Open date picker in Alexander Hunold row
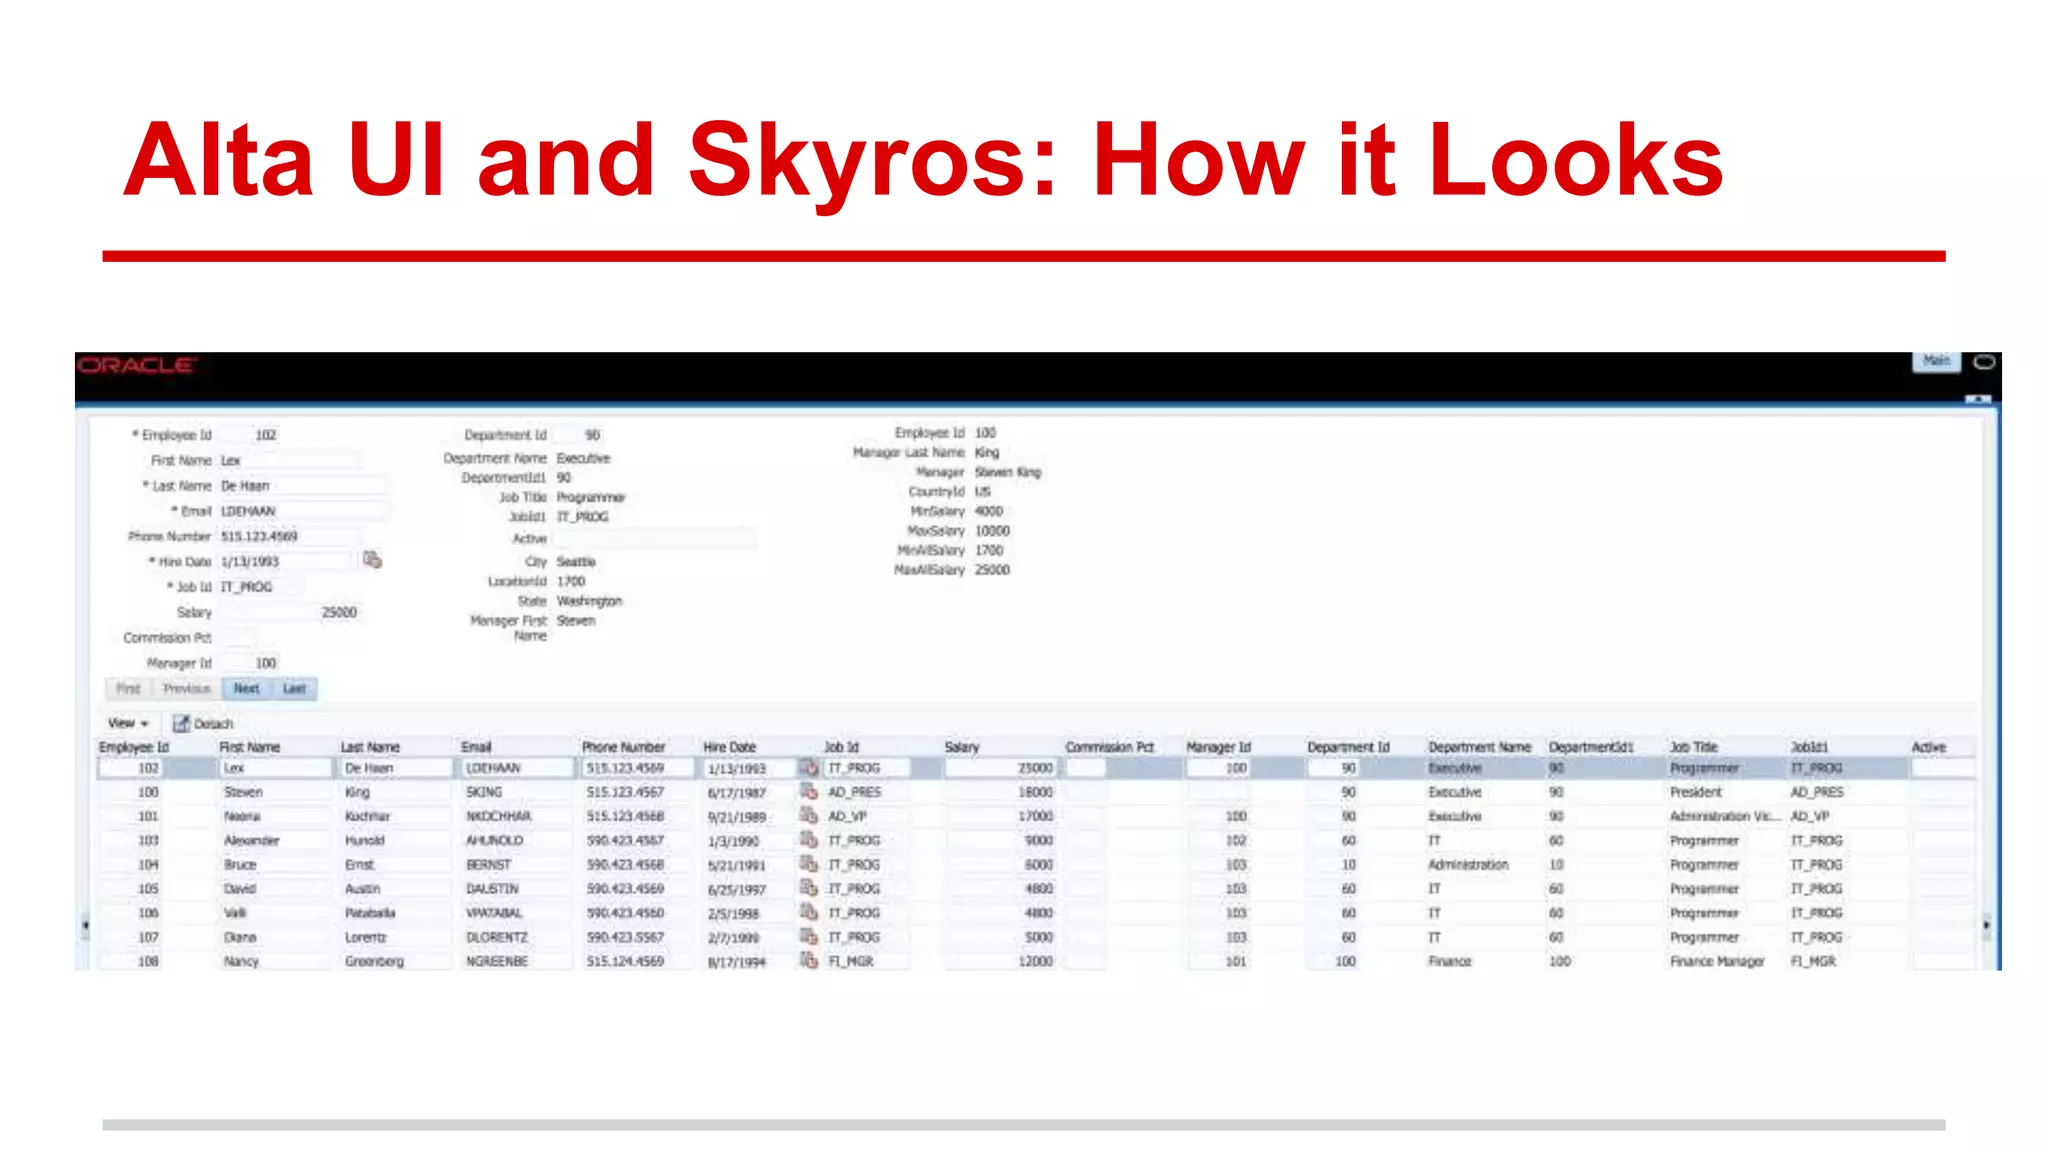Screen dimensions: 2048x1152 809,839
